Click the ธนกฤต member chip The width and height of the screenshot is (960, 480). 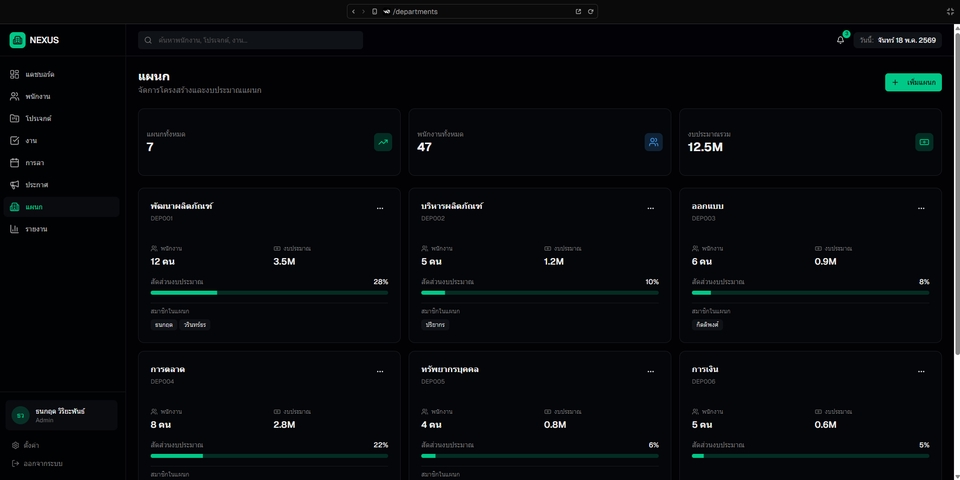(x=164, y=325)
